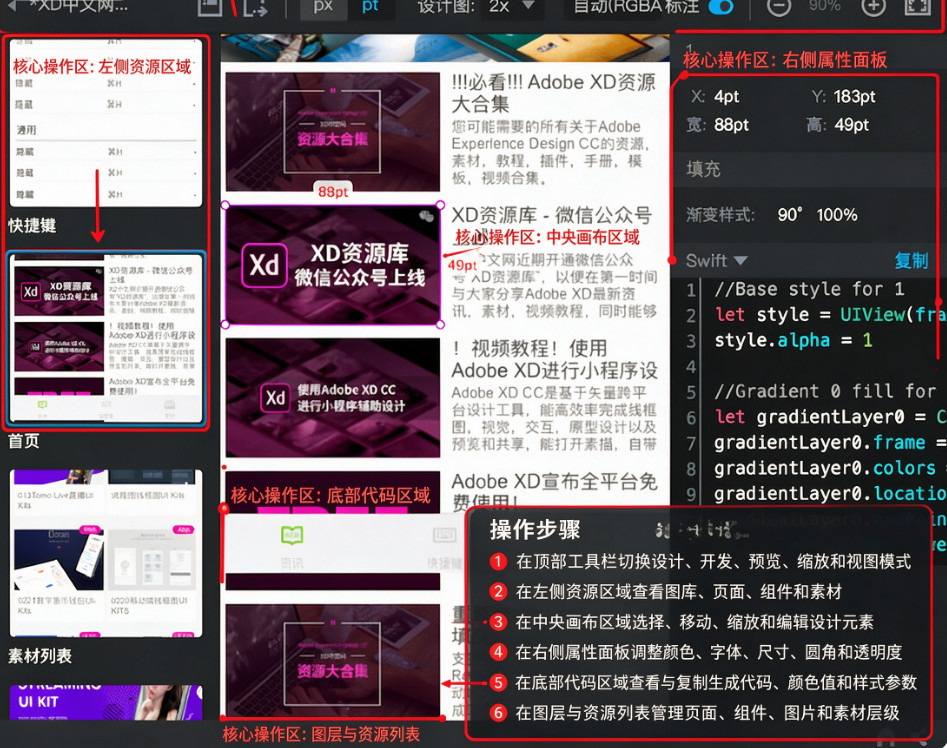Screen dimensions: 947x748
Task: Click the title XD资源库 - 微信公众号
Action: click(551, 215)
